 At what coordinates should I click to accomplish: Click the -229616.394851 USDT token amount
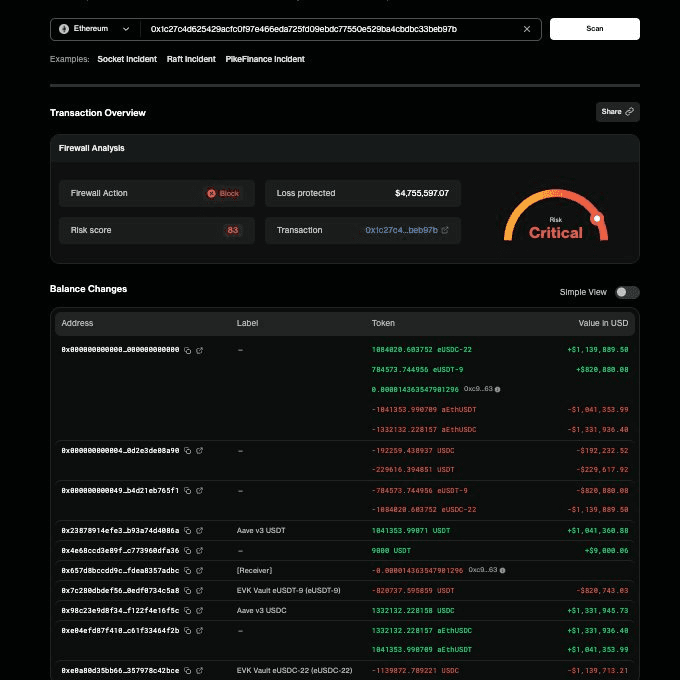(x=413, y=470)
